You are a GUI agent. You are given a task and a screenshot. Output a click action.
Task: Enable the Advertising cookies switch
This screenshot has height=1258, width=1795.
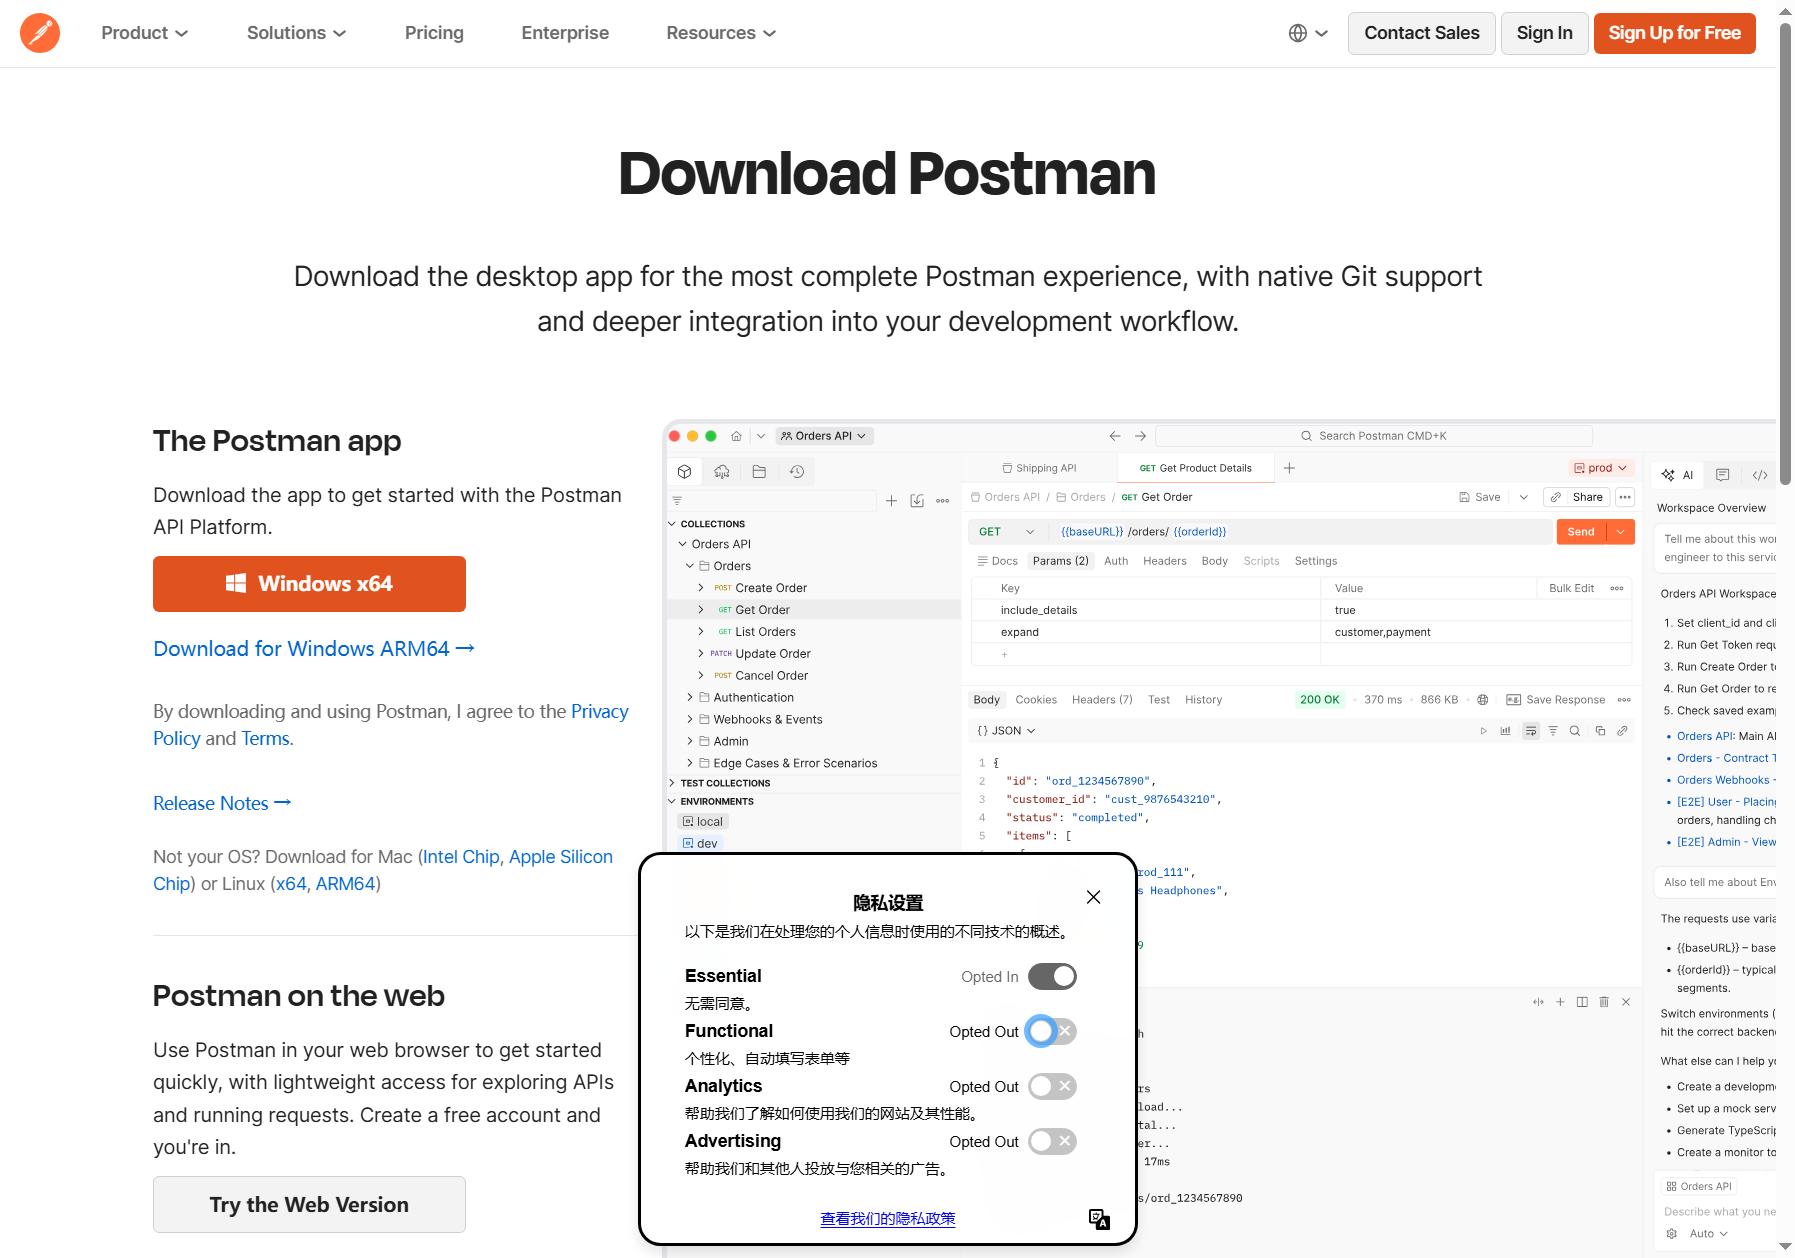point(1052,1142)
